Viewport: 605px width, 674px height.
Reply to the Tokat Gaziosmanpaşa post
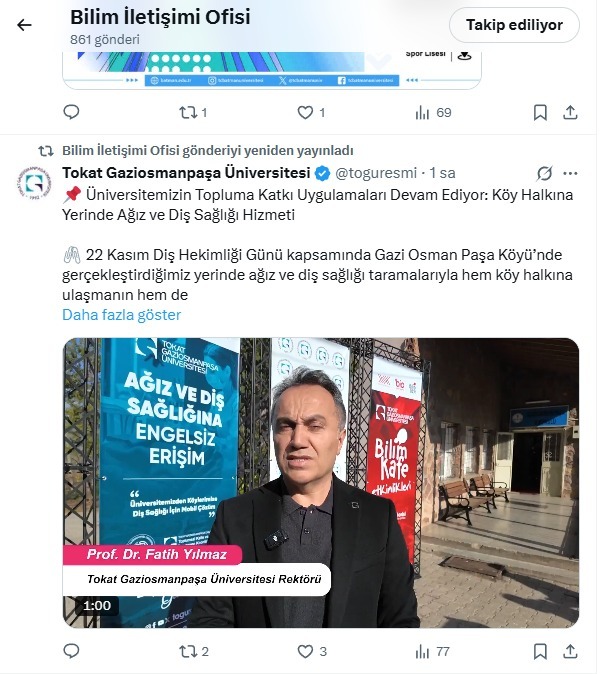71,651
